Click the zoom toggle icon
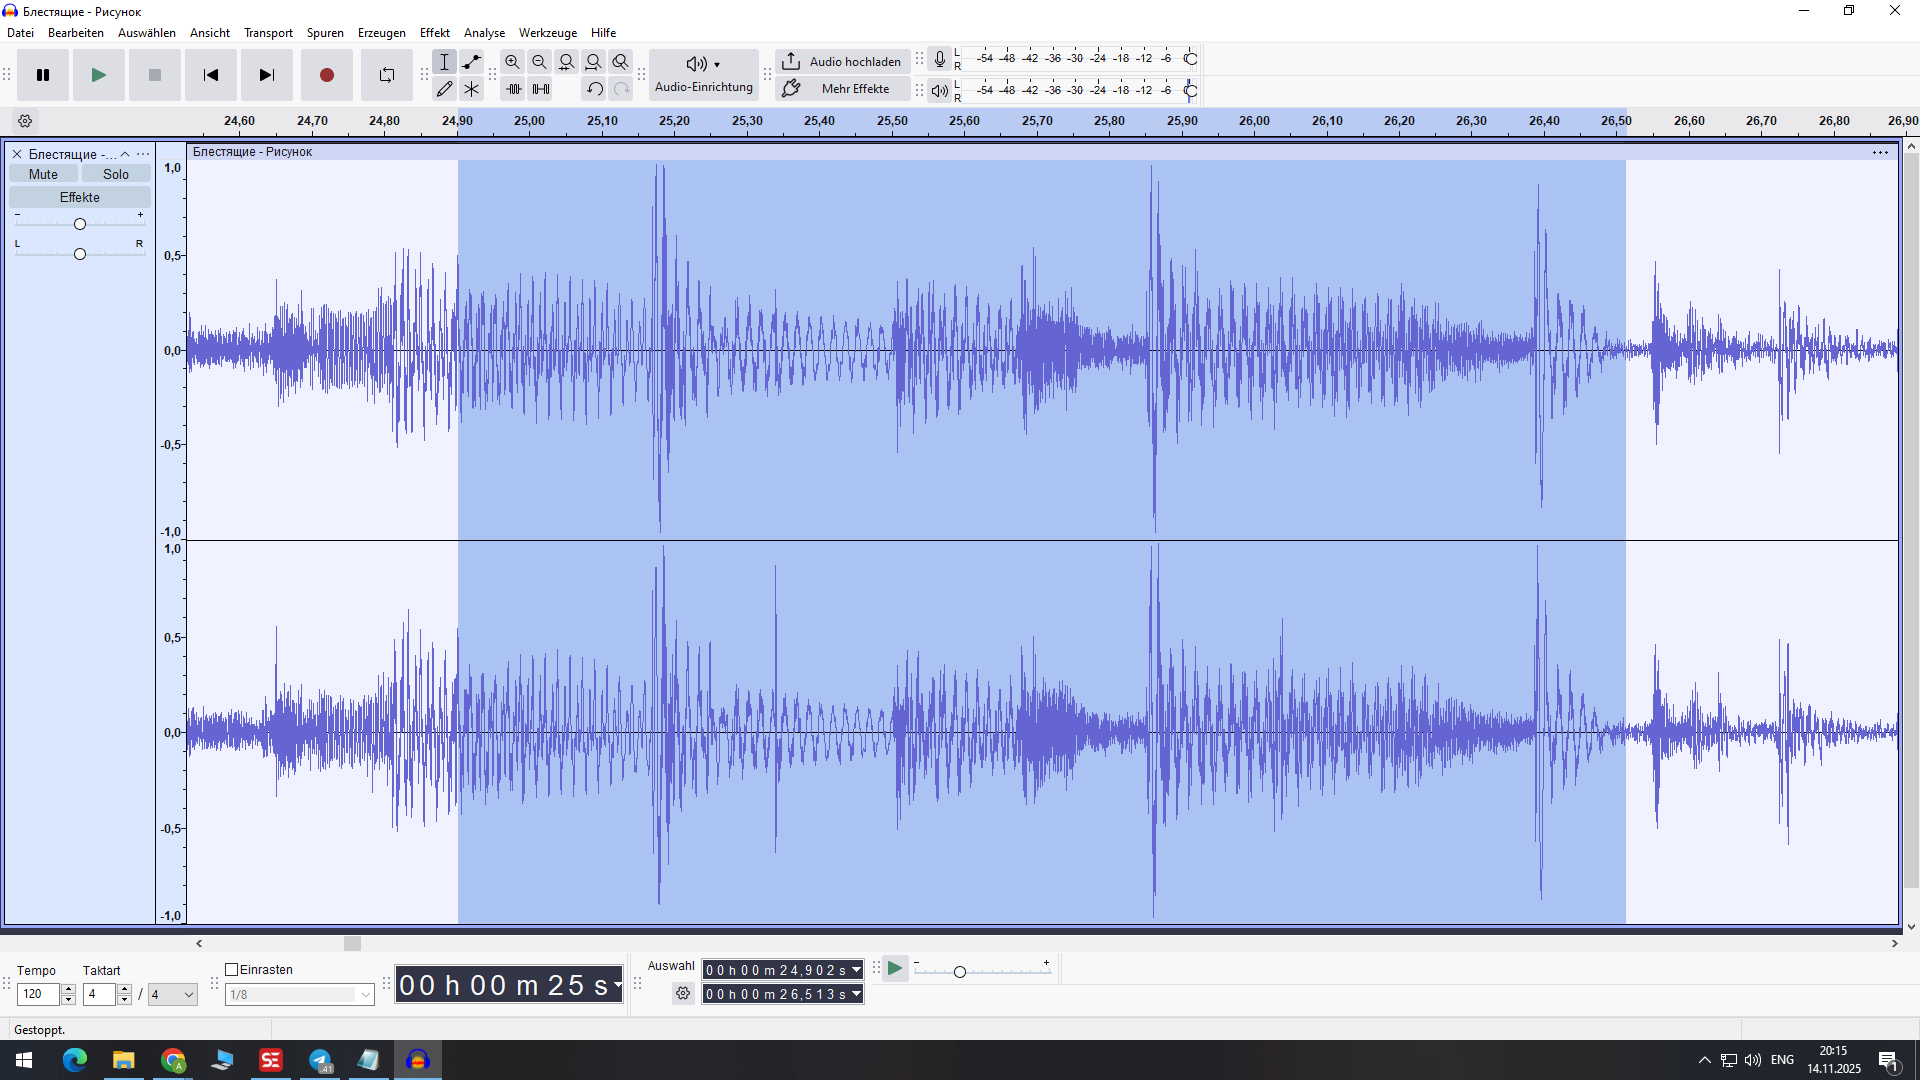The width and height of the screenshot is (1920, 1080). [x=621, y=62]
